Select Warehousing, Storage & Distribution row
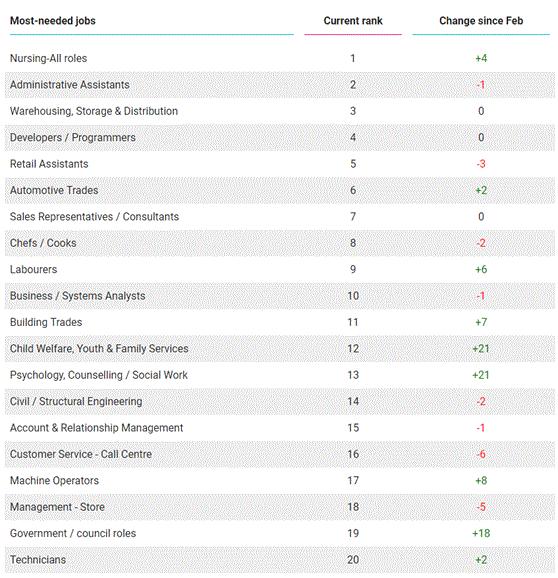Viewport: 558px width, 578px height. (x=280, y=111)
